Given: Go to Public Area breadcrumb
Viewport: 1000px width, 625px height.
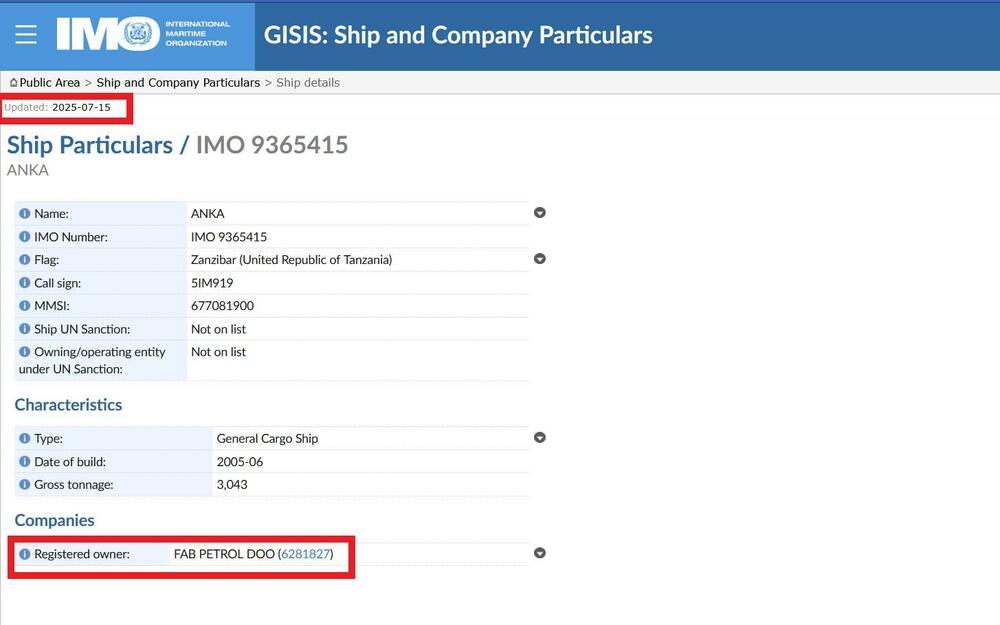Looking at the screenshot, I should (x=49, y=83).
